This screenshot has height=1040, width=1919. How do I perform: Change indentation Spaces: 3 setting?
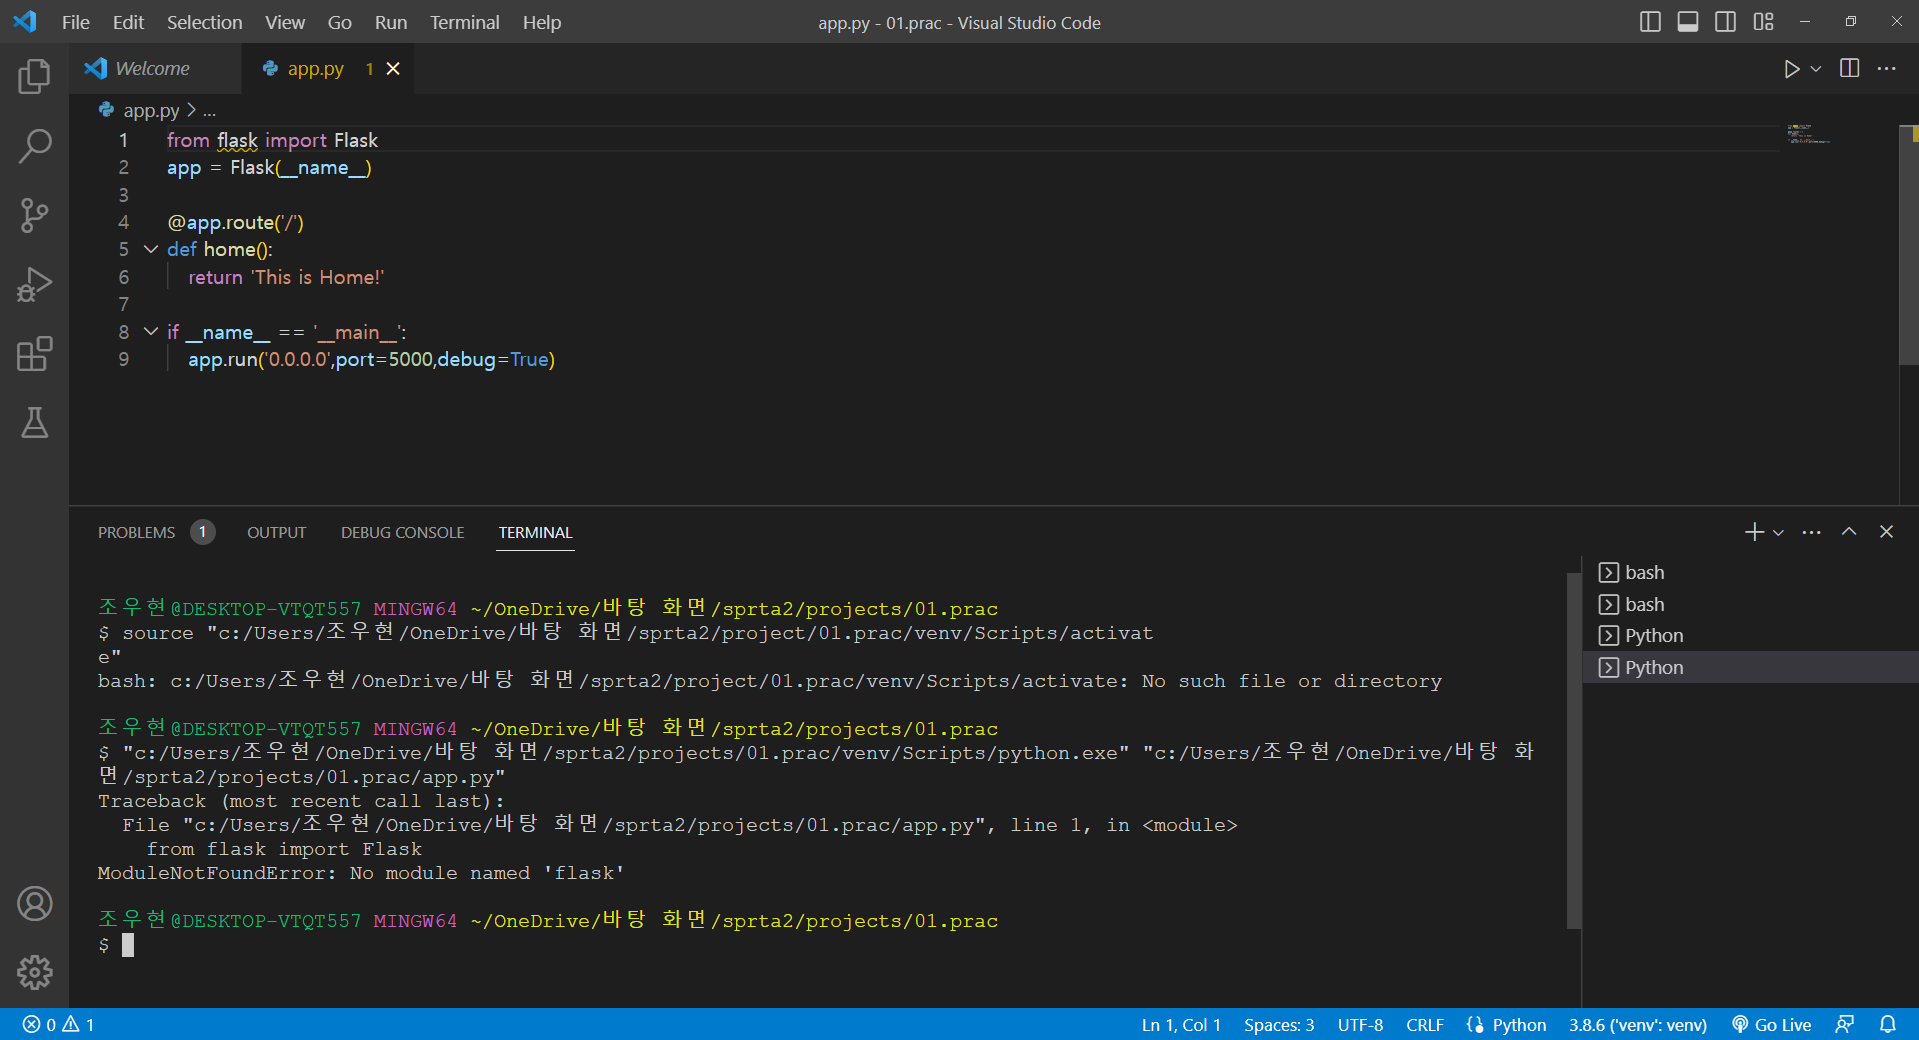click(1279, 1025)
